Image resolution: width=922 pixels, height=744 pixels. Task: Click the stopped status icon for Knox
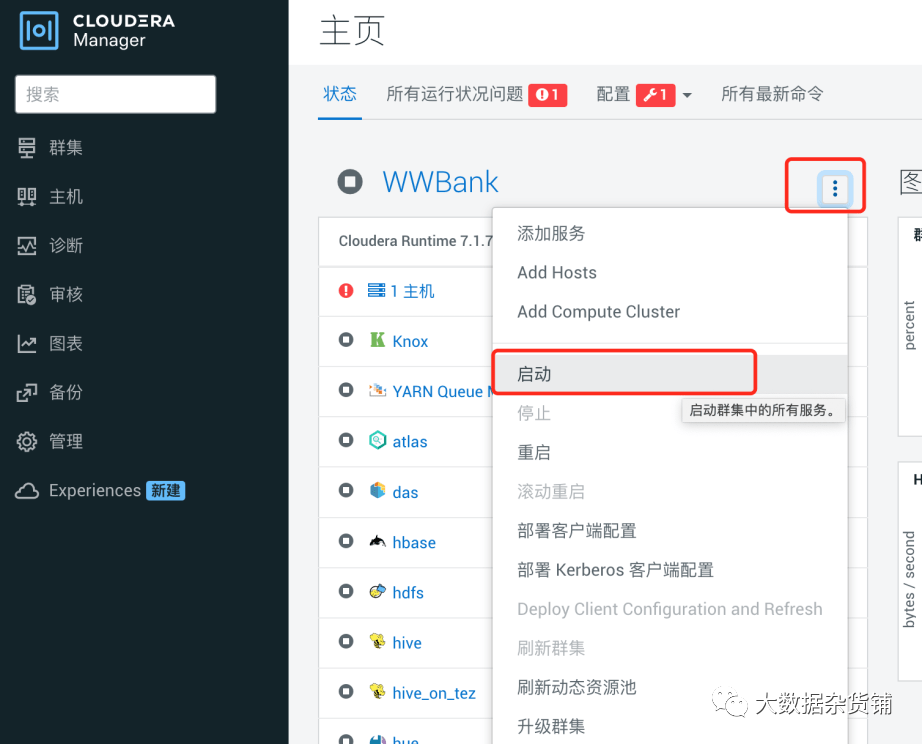(346, 340)
